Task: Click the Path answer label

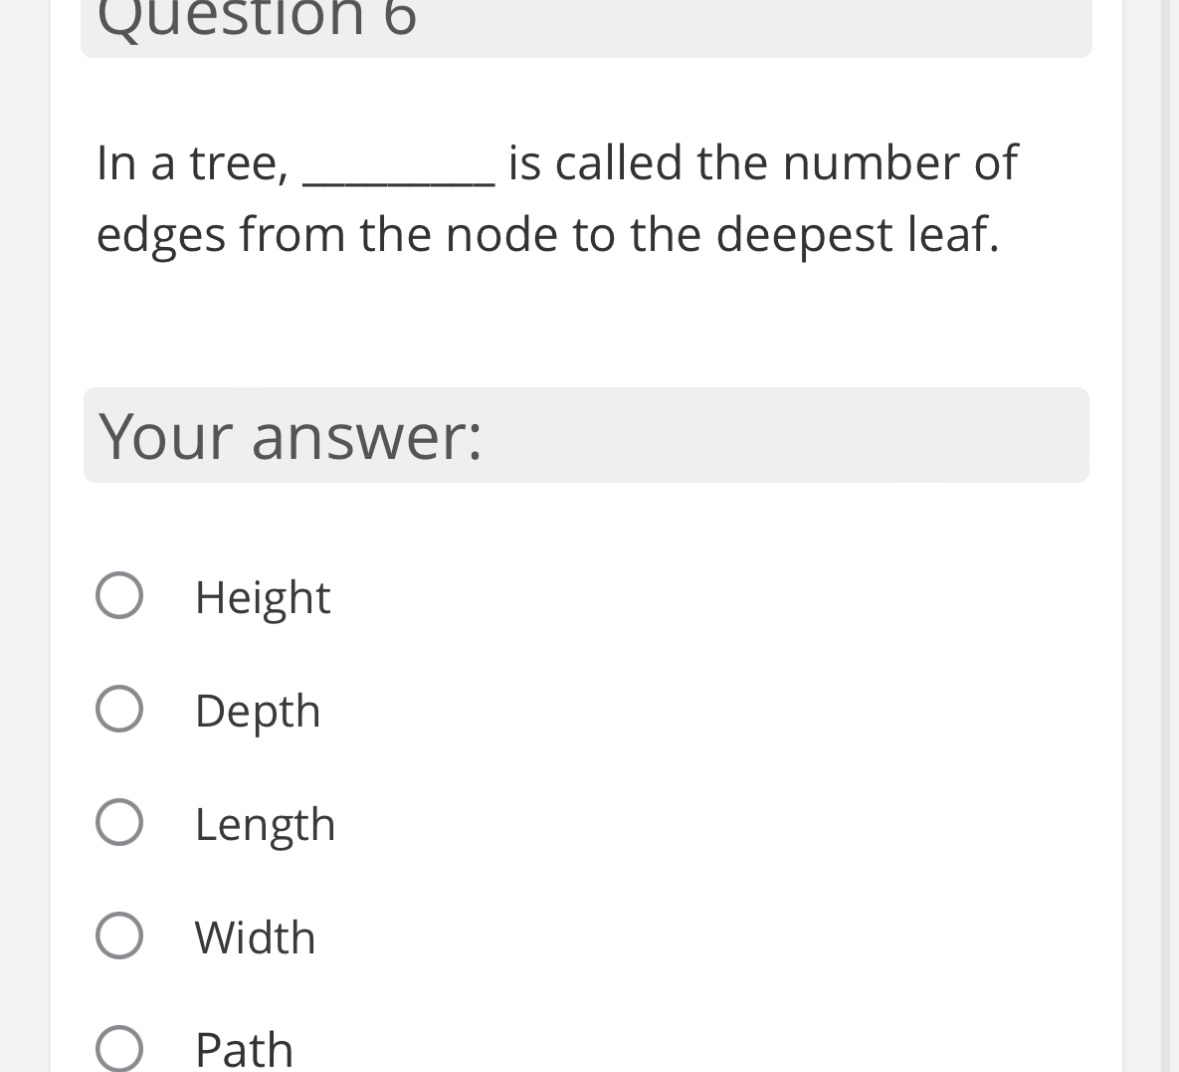Action: tap(244, 1050)
